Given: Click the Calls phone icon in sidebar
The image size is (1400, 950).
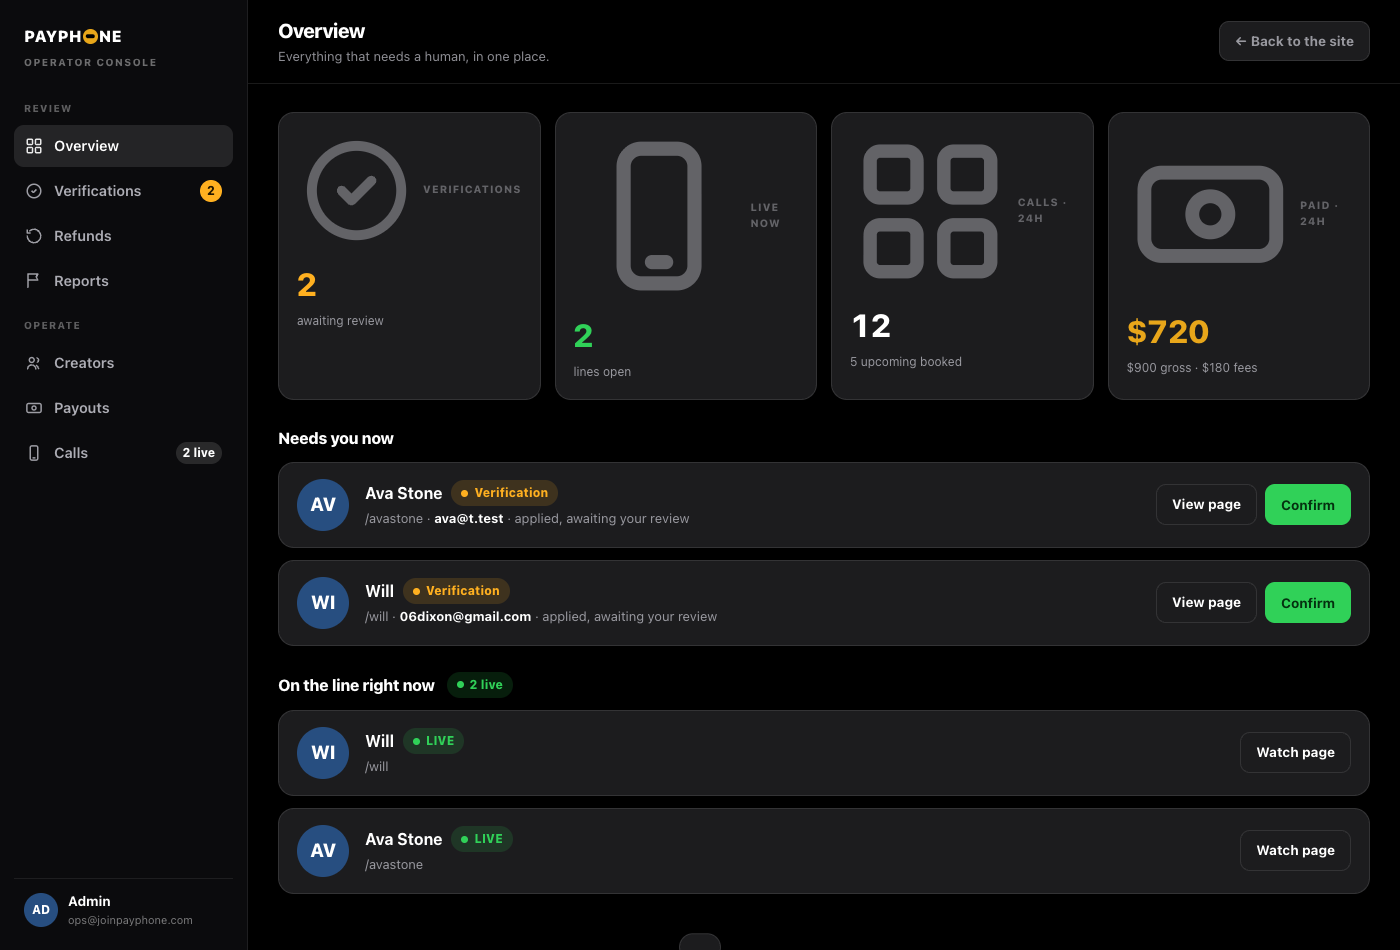Looking at the screenshot, I should coord(34,453).
